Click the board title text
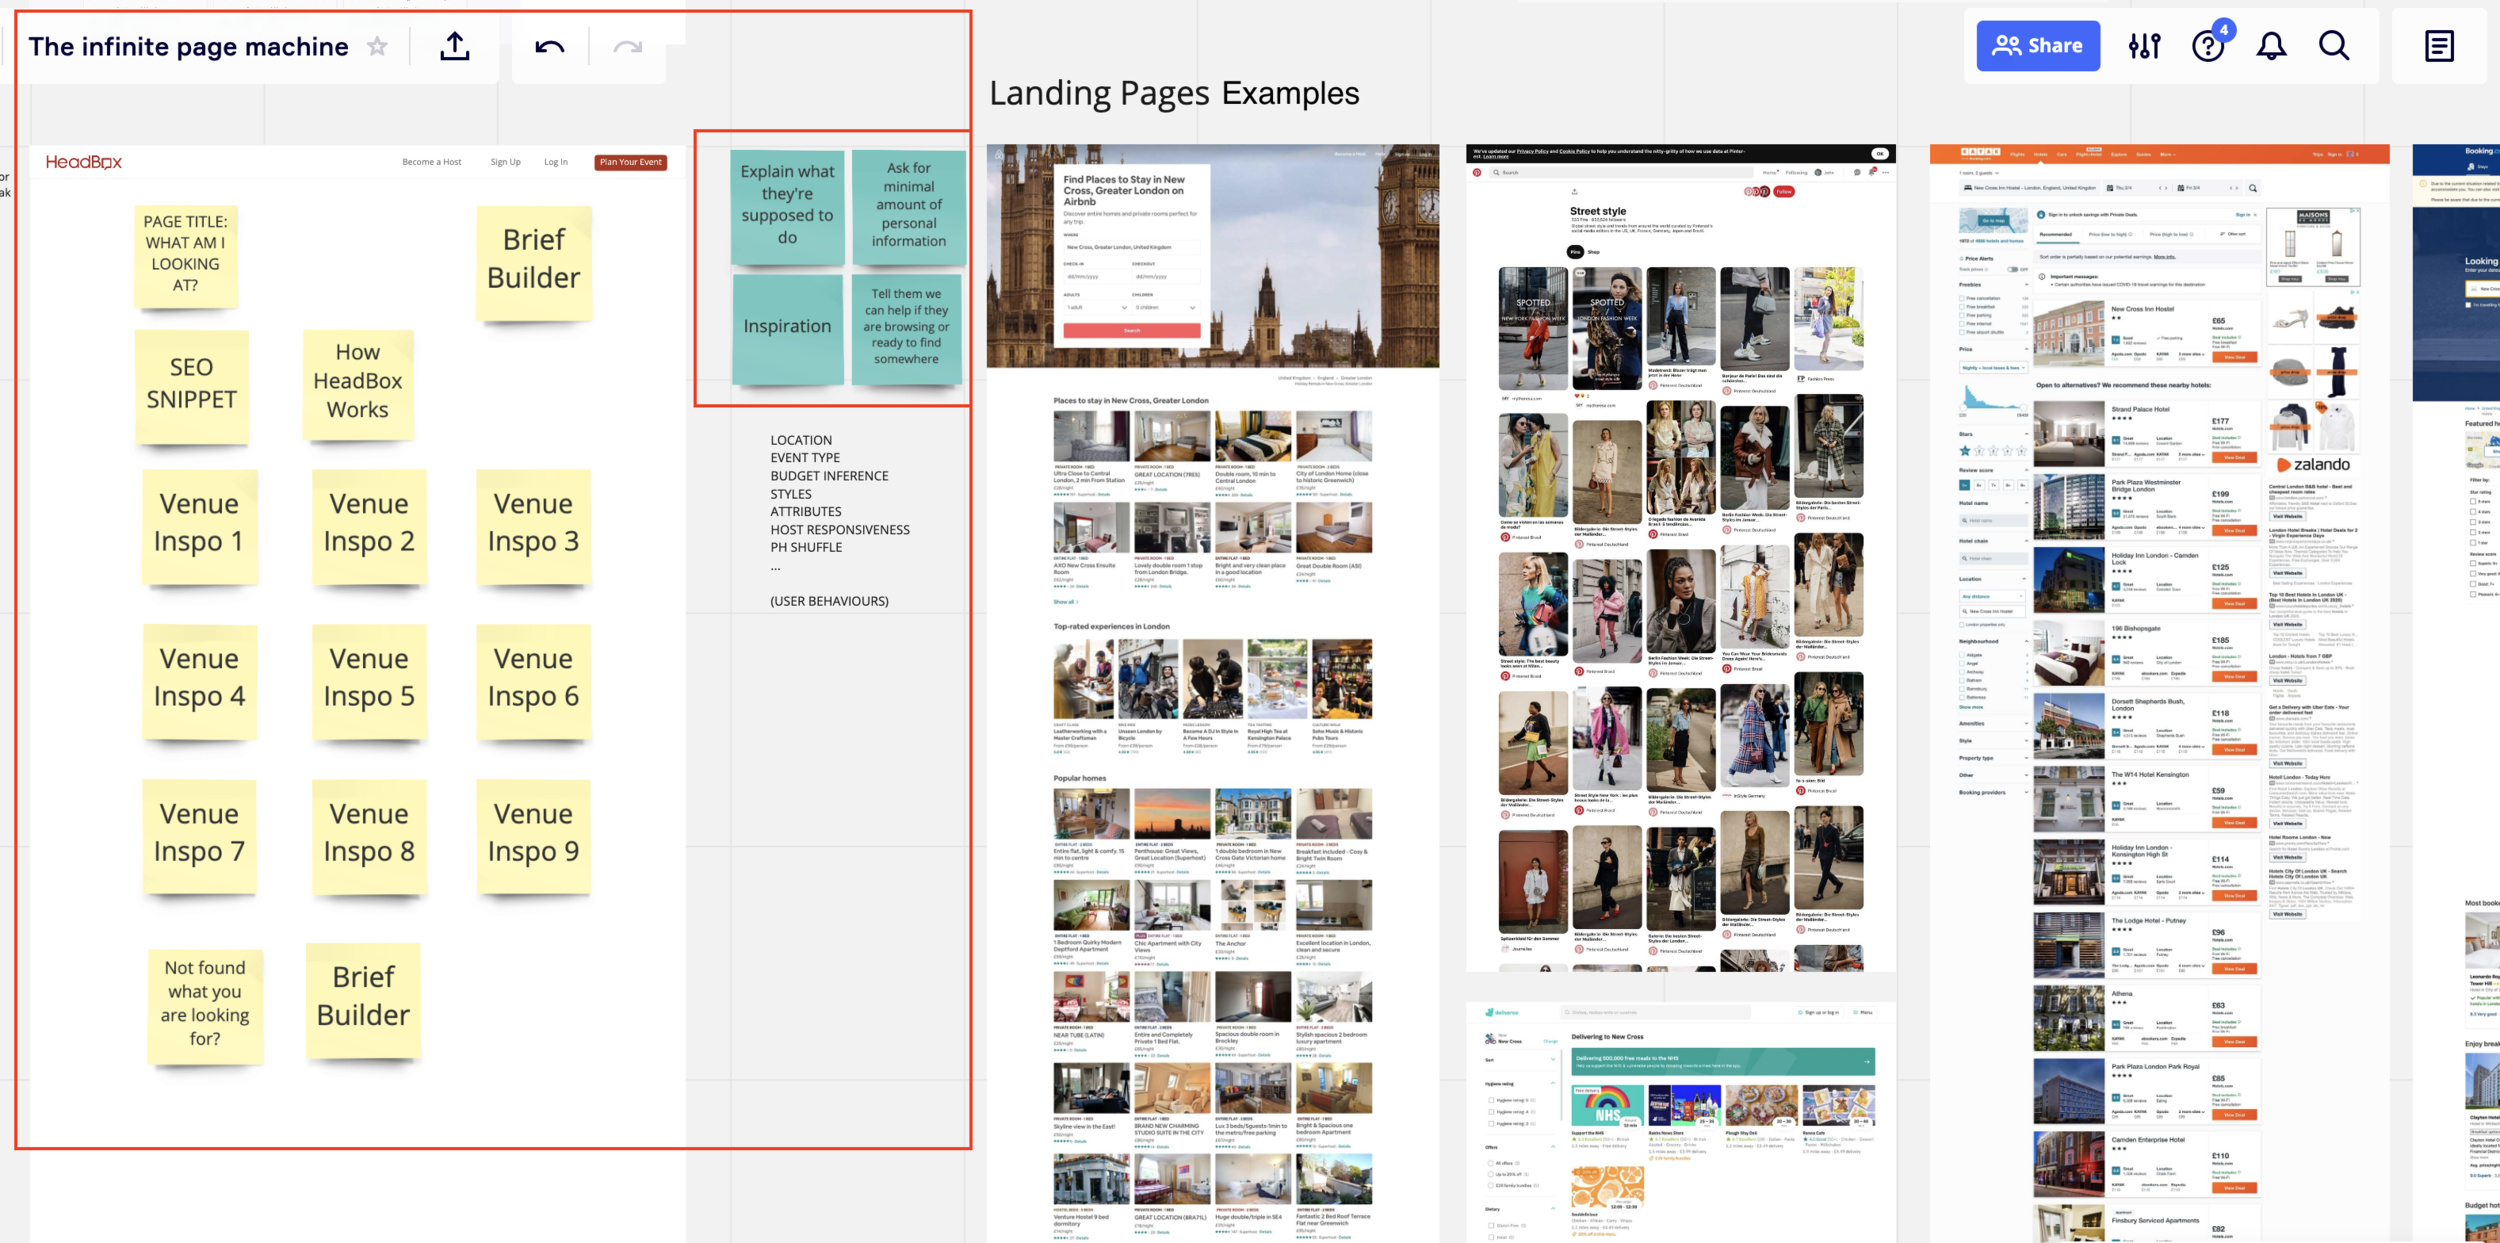 (188, 47)
